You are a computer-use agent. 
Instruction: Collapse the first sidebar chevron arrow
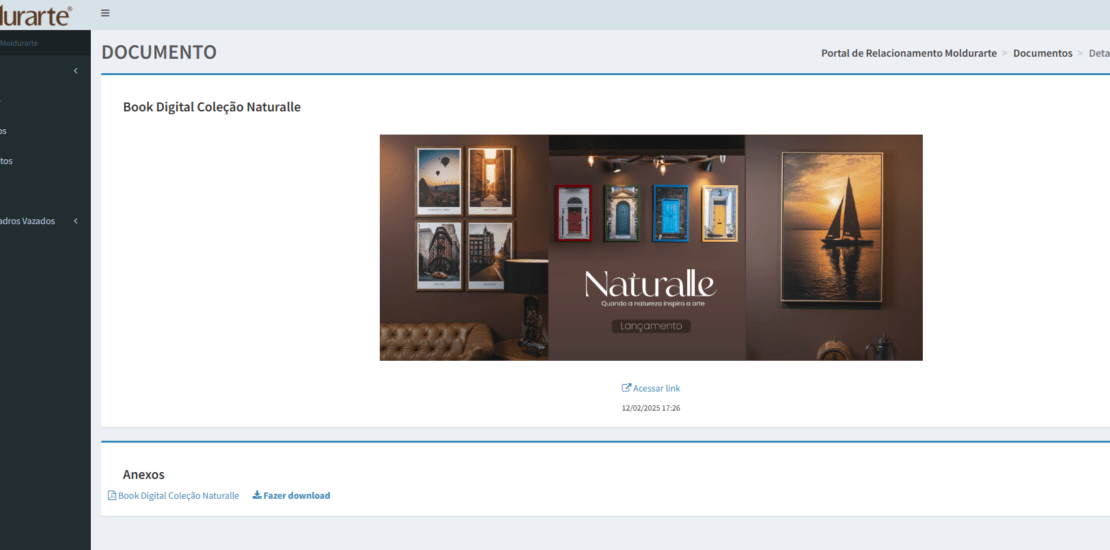click(x=76, y=71)
